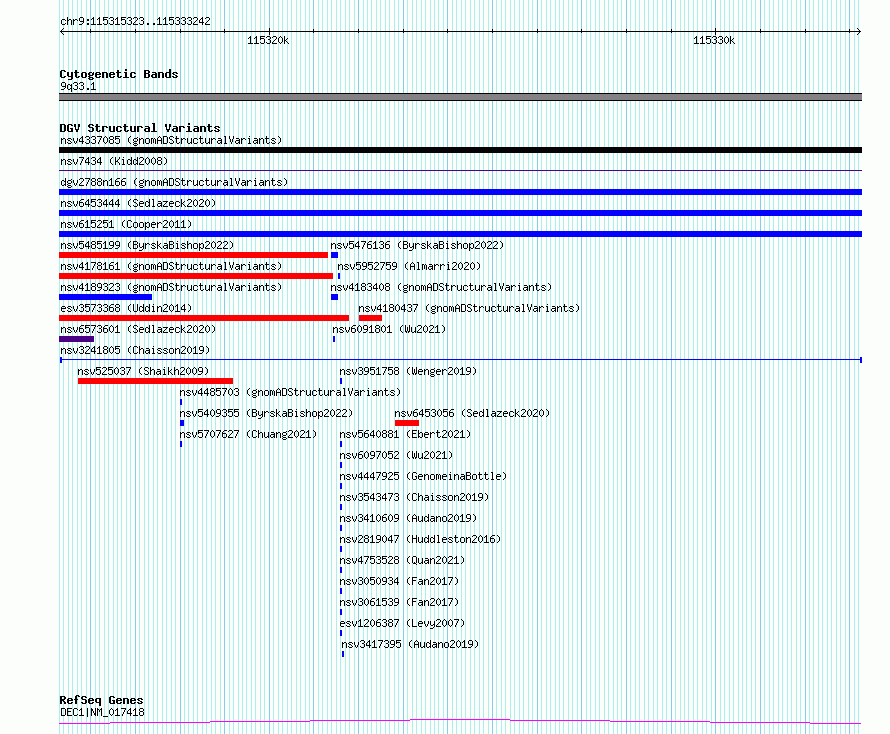Click esv3573368 (Uddin2014) label
Image resolution: width=890 pixels, height=734 pixels.
(126, 308)
